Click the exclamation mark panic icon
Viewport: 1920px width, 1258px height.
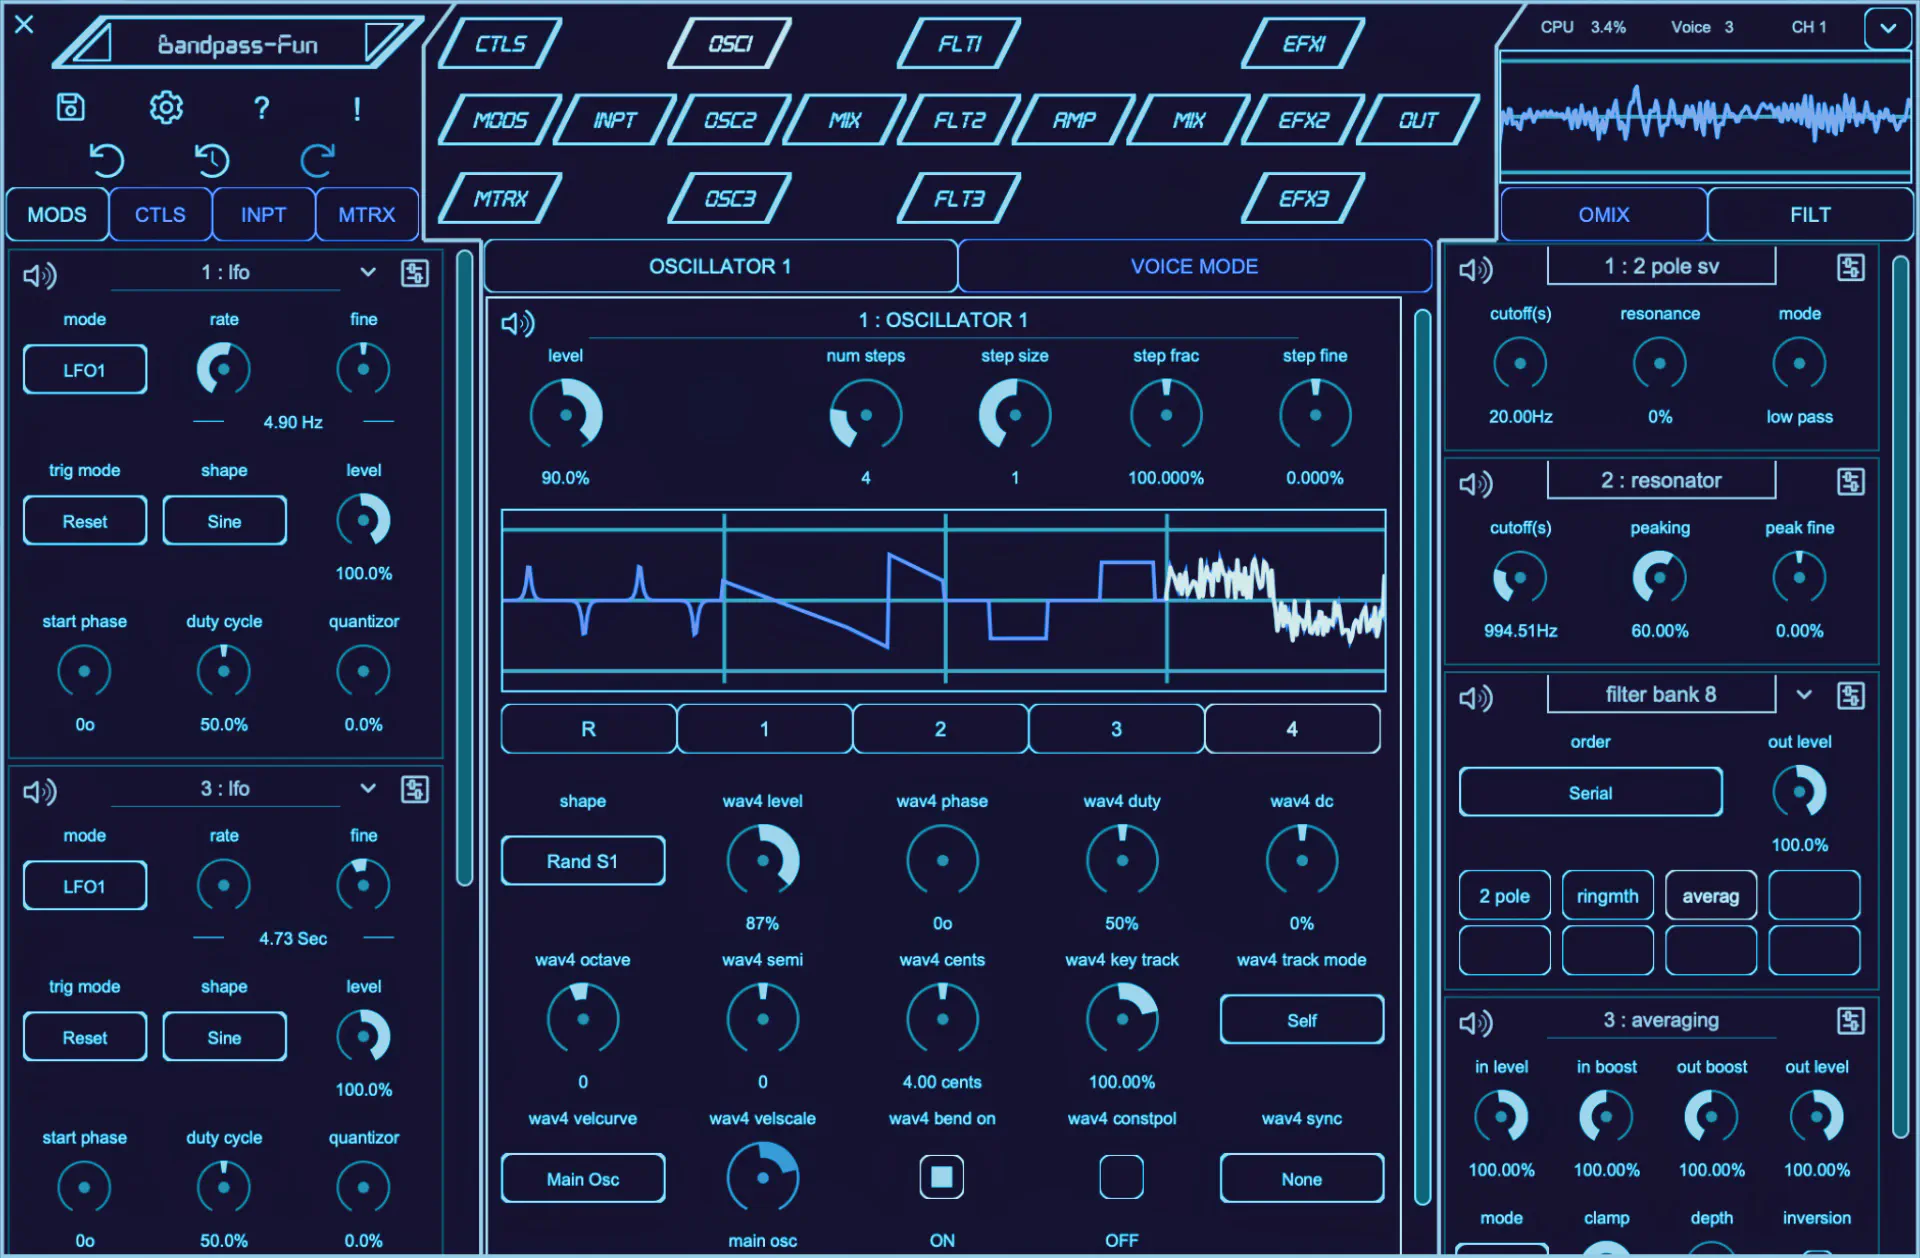(x=357, y=108)
